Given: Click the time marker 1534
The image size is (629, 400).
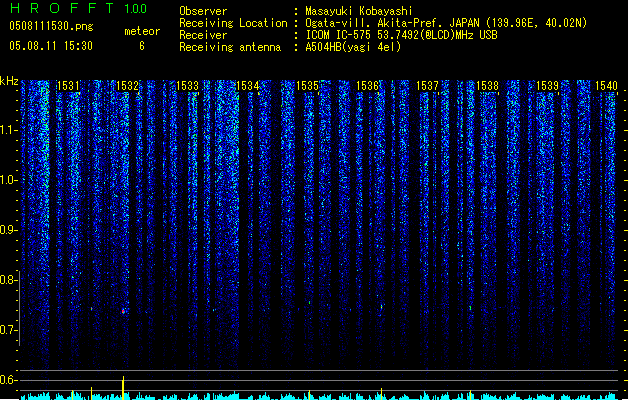Looking at the screenshot, I should 248,86.
